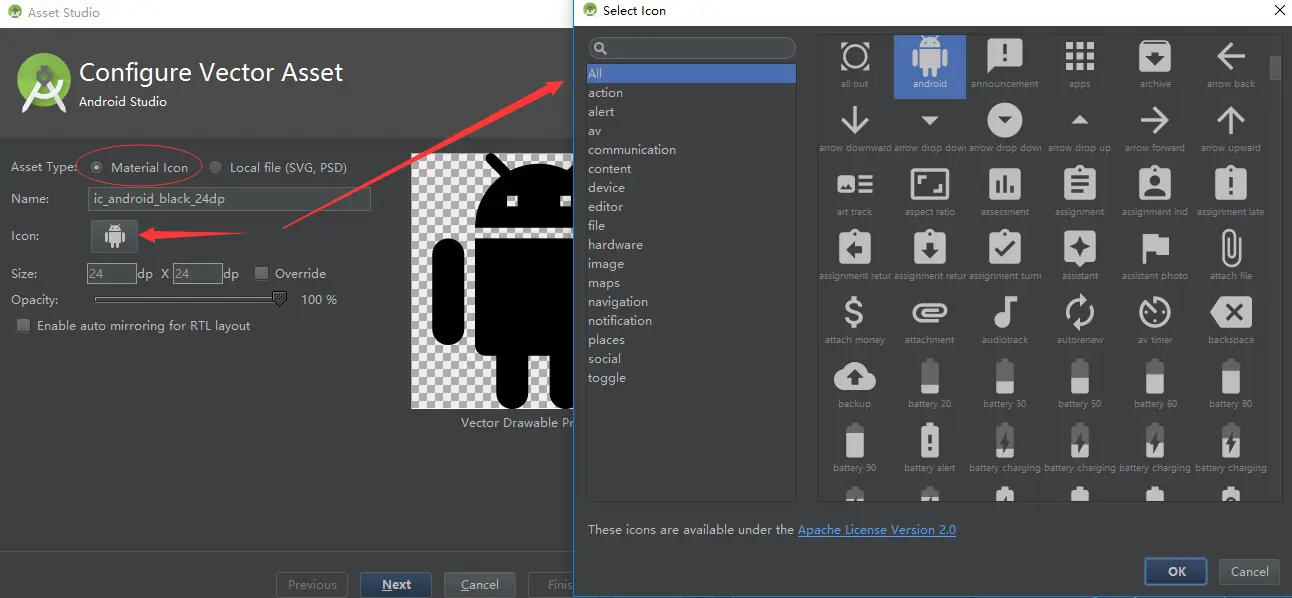Viewport: 1292px width, 598px height.
Task: Confirm icon selection with OK
Action: tap(1177, 572)
